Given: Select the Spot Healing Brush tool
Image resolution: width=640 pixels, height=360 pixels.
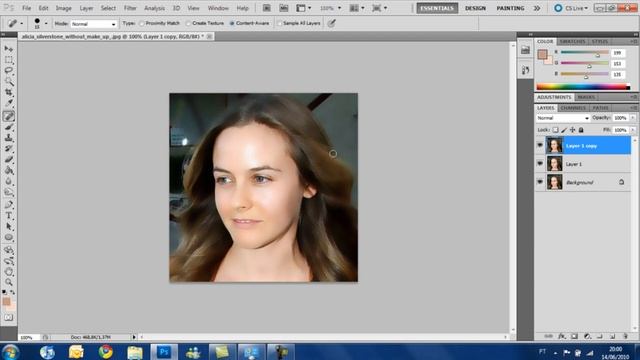Looking at the screenshot, I should tap(9, 116).
